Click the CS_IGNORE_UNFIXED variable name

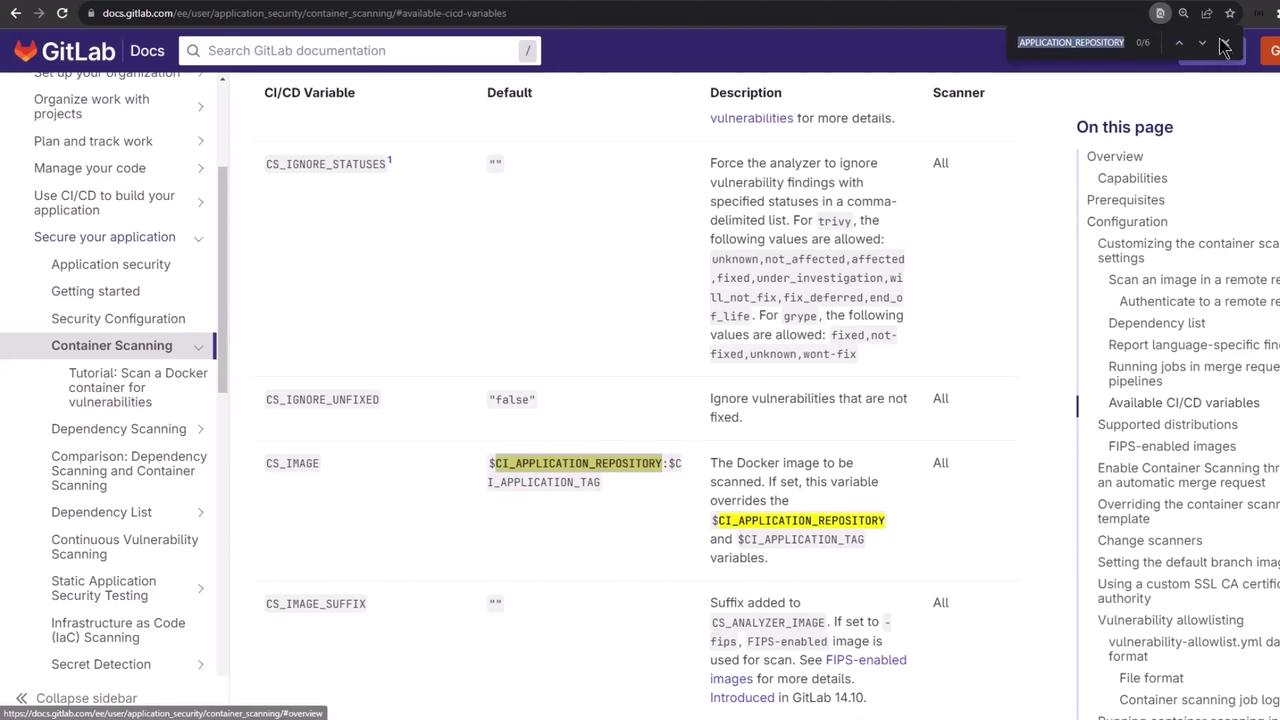[x=322, y=400]
